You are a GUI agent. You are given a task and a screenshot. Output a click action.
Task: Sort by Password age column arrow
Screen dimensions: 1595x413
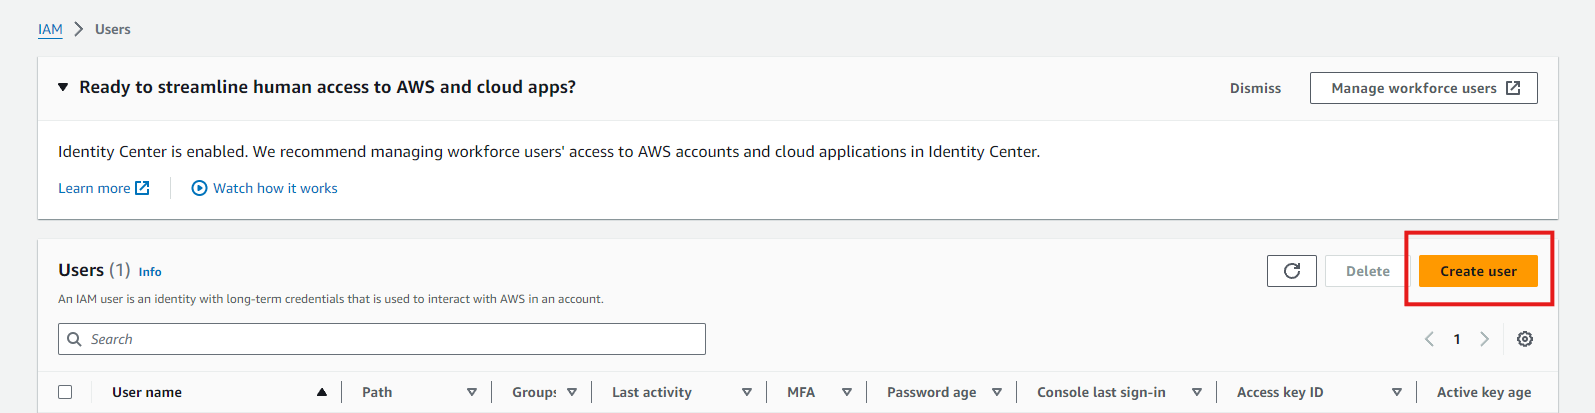pos(996,392)
